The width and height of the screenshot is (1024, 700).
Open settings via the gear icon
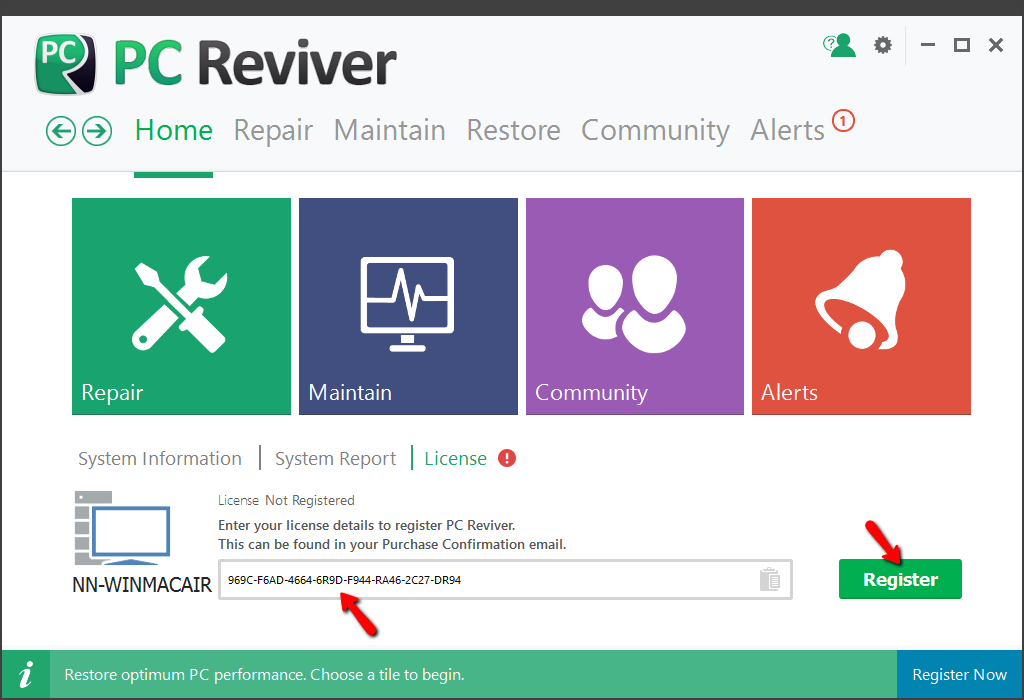pyautogui.click(x=882, y=45)
